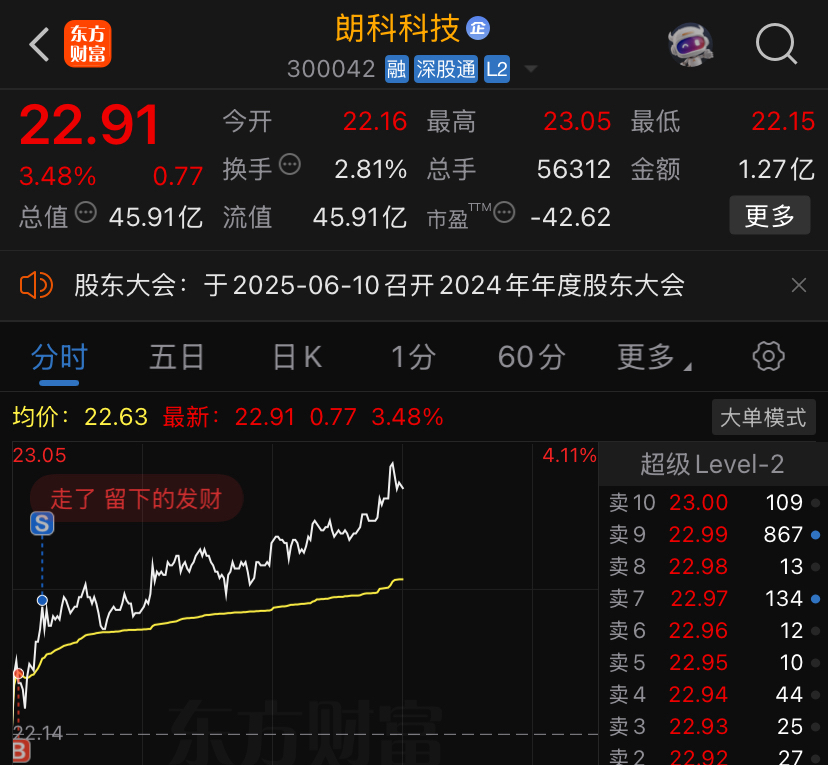Tap the current price 22.91

tap(89, 126)
